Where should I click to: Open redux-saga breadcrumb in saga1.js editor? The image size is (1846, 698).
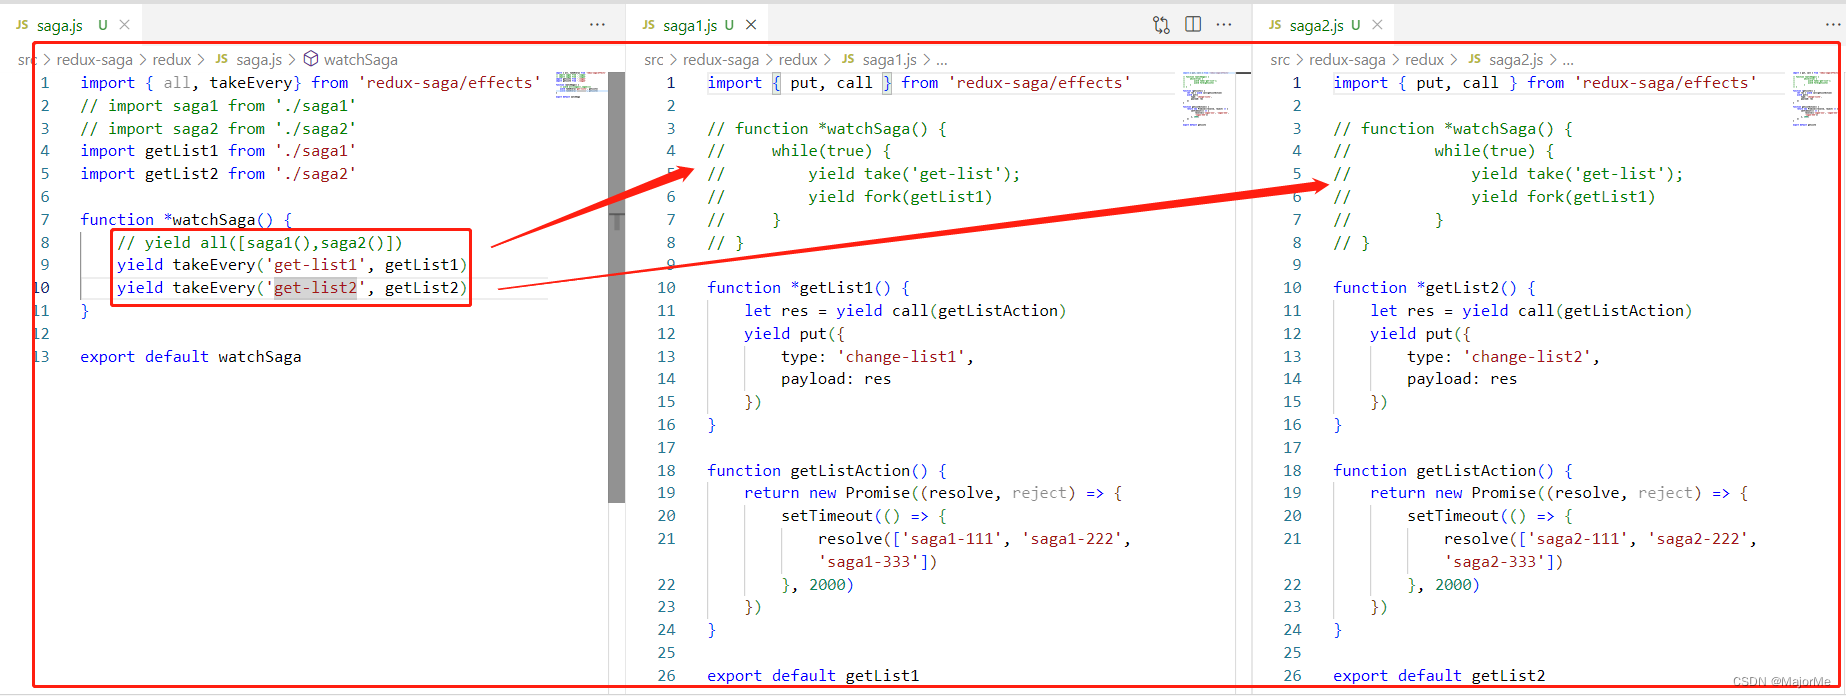(721, 60)
